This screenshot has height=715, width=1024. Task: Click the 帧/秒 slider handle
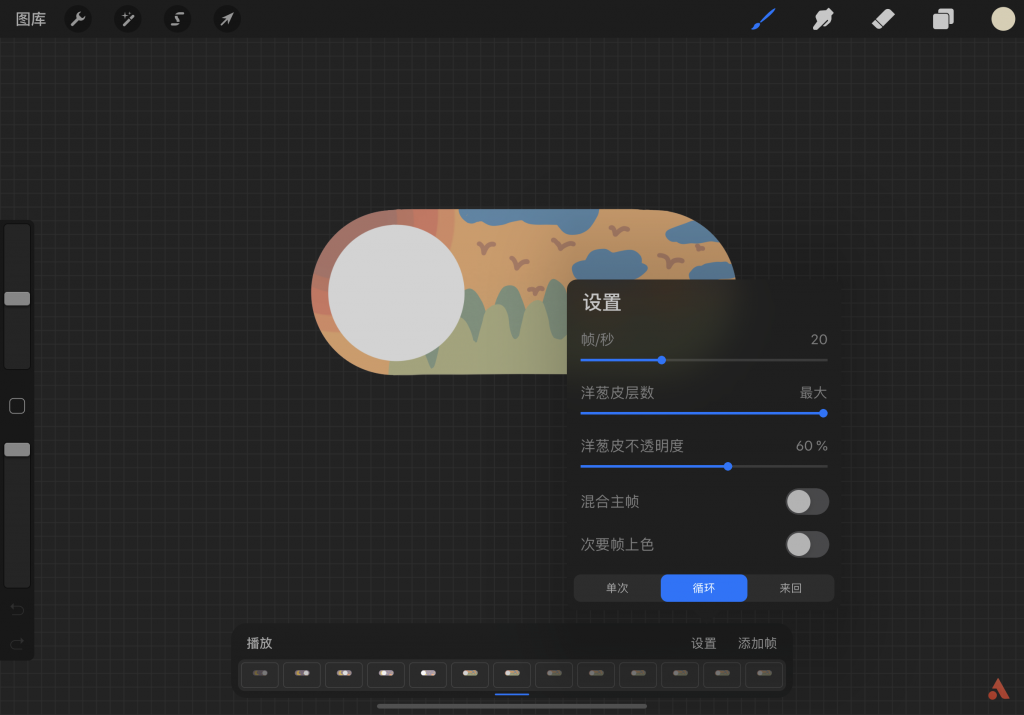(x=662, y=360)
